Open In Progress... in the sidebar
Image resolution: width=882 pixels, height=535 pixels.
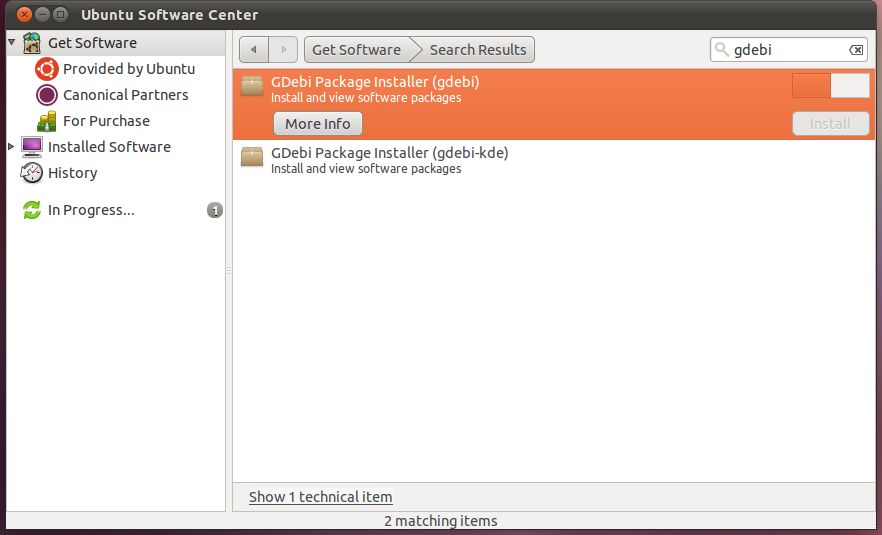91,210
